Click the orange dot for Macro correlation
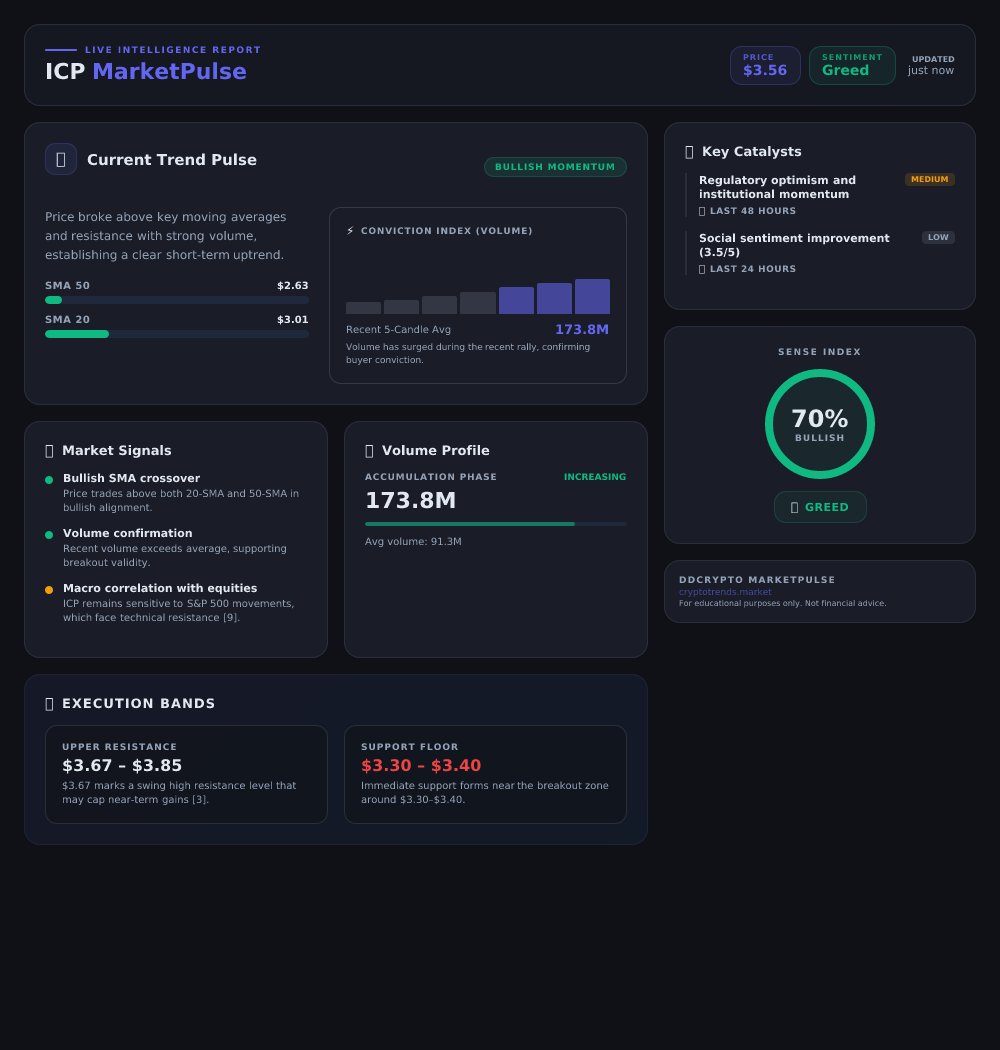 point(49,589)
